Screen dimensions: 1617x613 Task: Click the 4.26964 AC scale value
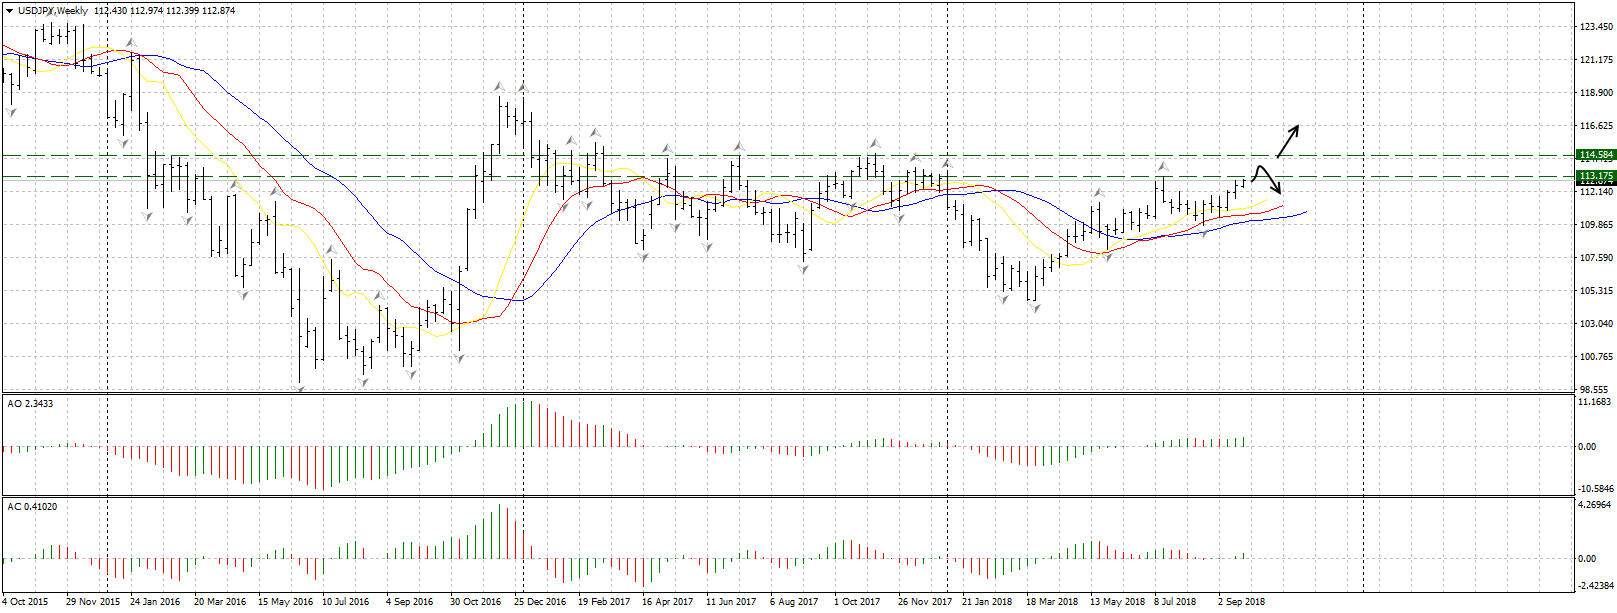click(1594, 505)
